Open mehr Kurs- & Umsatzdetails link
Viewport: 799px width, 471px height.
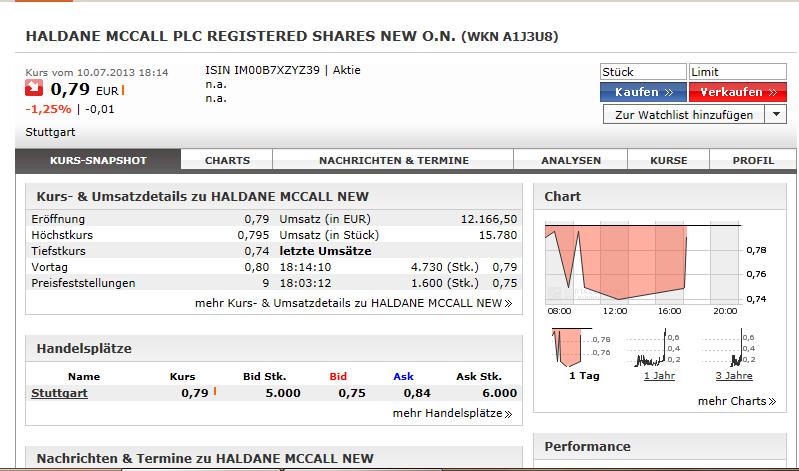[x=353, y=302]
